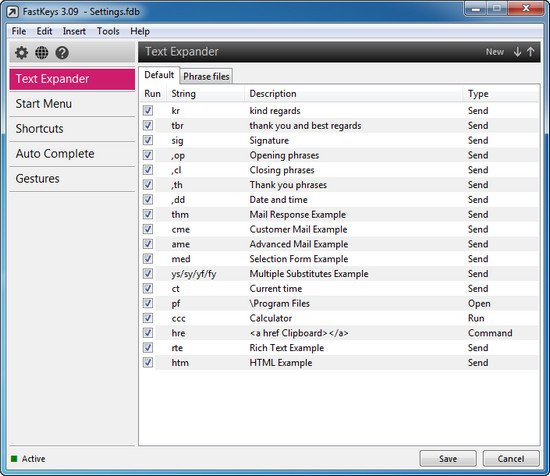Click the 'Open' type cell

point(479,303)
